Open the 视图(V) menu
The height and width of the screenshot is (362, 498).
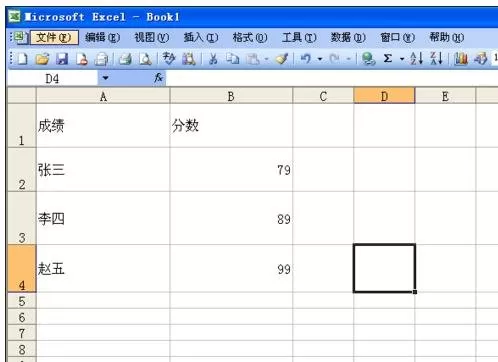coord(152,37)
